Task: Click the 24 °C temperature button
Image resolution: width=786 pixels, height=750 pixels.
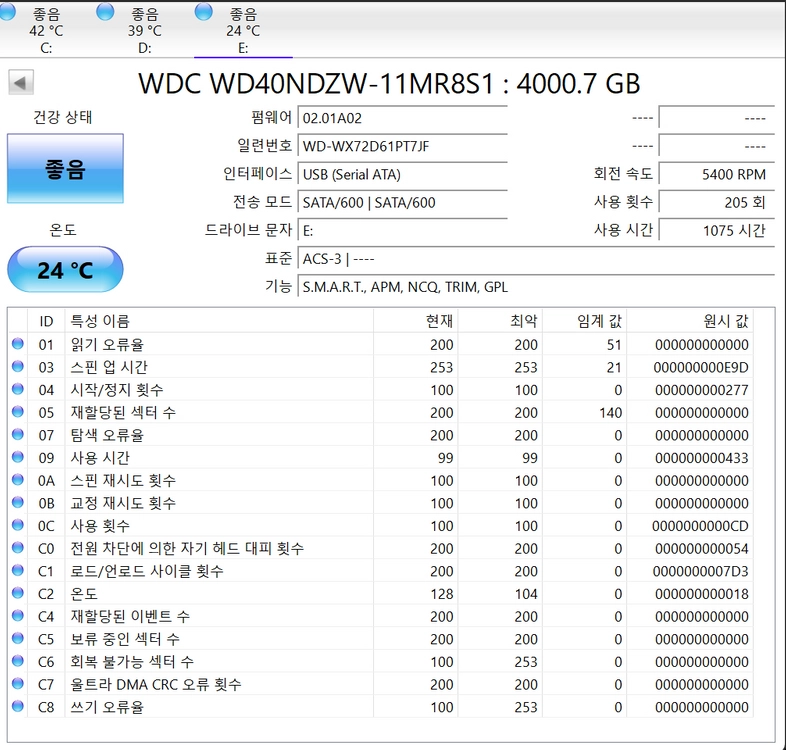Action: pos(65,270)
